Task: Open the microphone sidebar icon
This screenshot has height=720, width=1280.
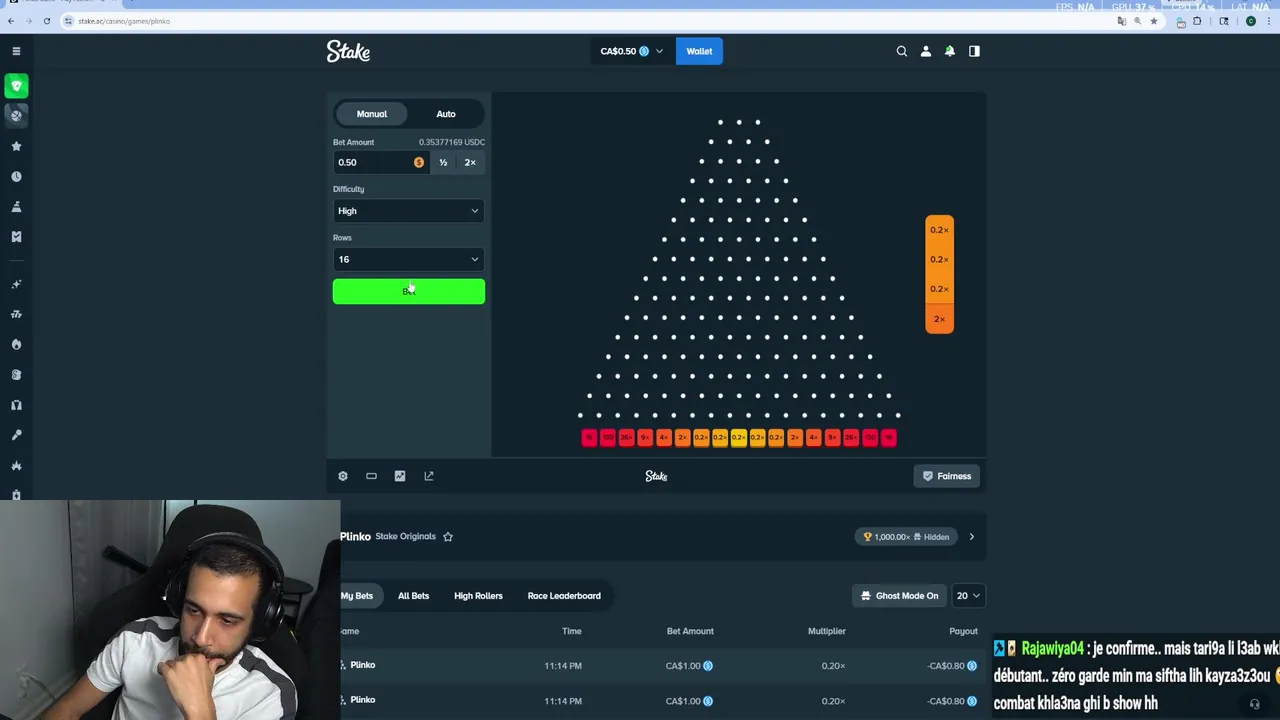Action: click(16, 435)
